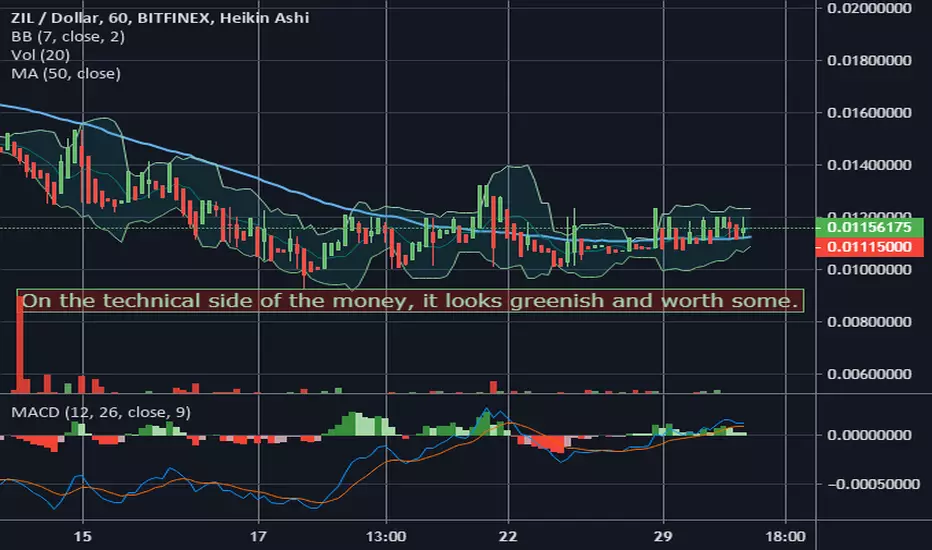
Task: Click the annotation text about technical side
Action: click(x=410, y=300)
